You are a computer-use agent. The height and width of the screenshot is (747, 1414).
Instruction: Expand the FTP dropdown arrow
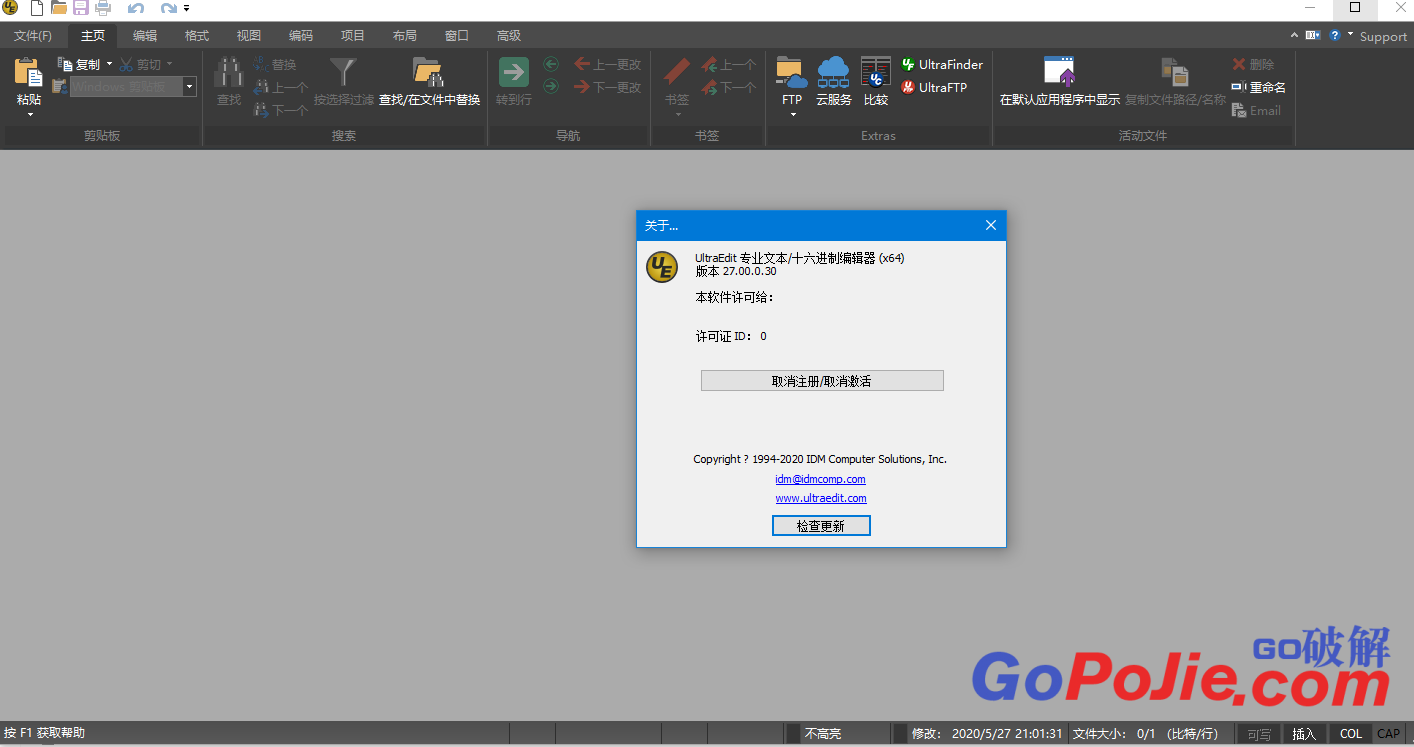(793, 114)
